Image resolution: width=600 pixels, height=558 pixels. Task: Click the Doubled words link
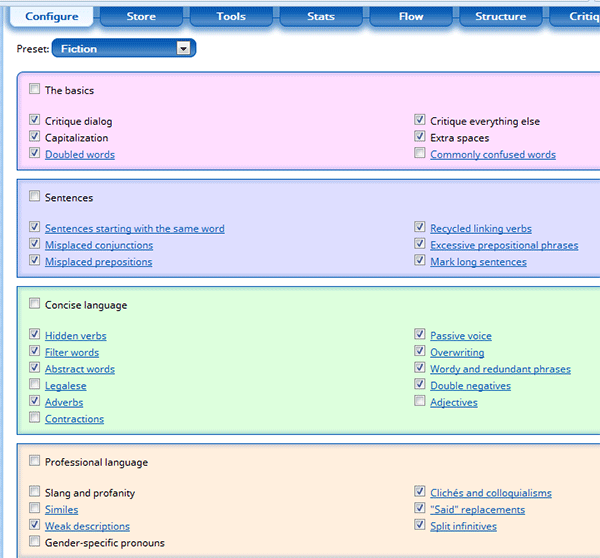pyautogui.click(x=79, y=154)
